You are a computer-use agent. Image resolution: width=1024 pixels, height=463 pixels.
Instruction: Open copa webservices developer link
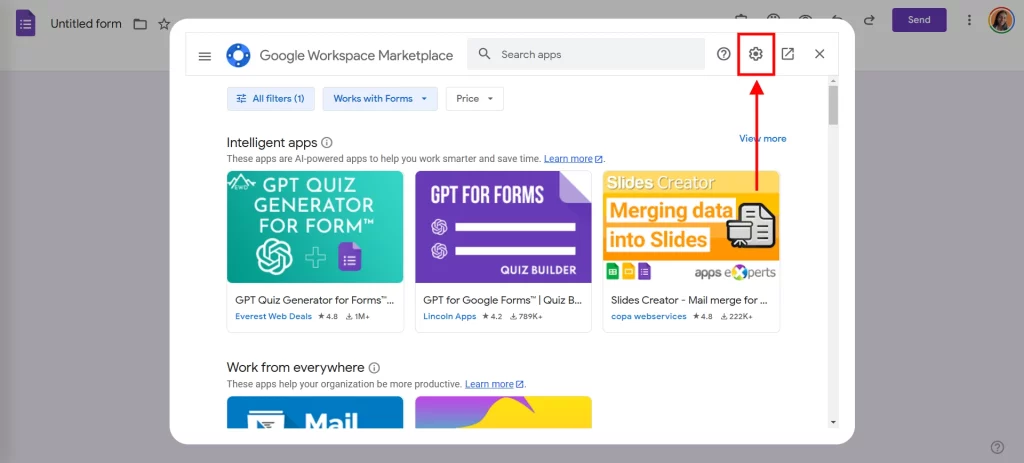[649, 317]
